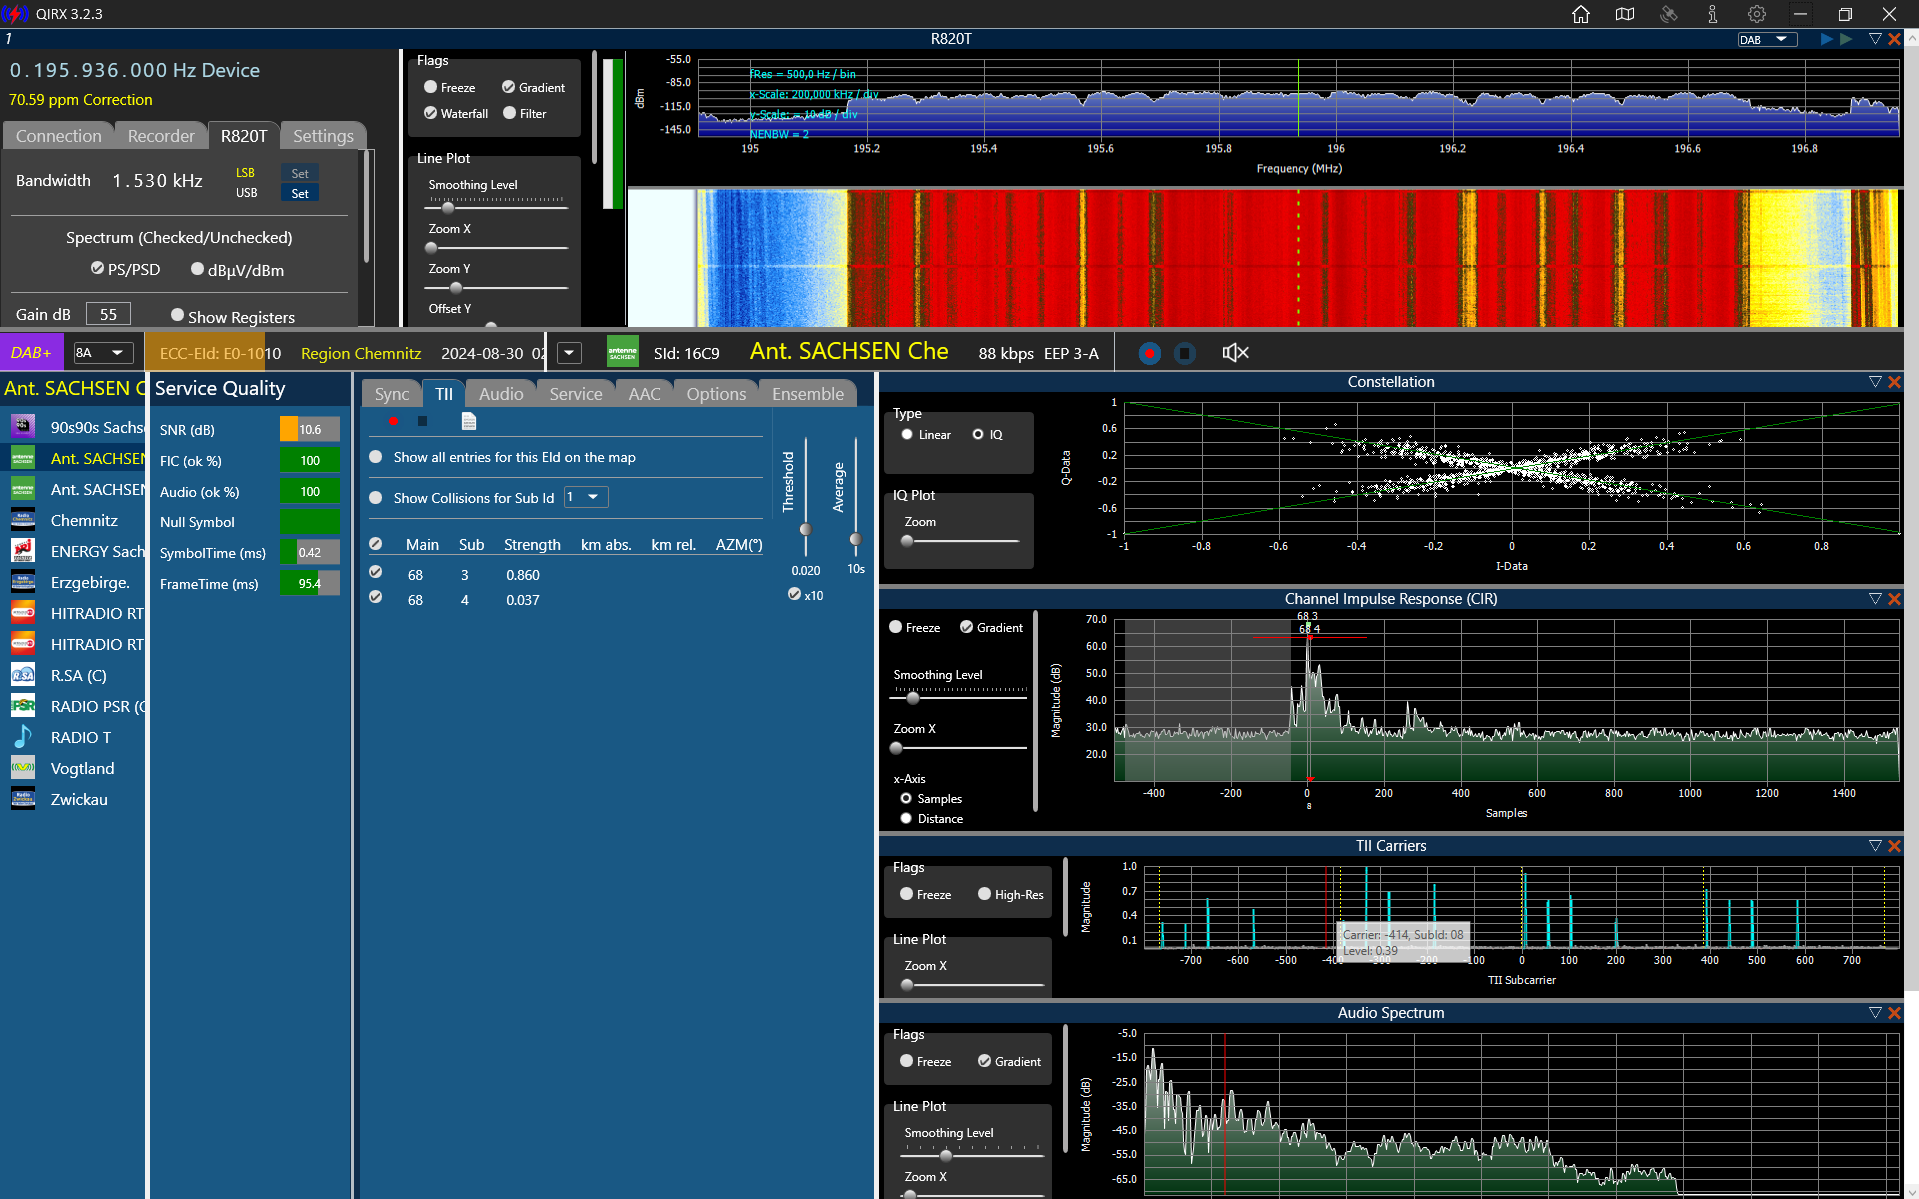The image size is (1919, 1199).
Task: Expand the dropdown arrow beside the date
Action: (x=569, y=353)
